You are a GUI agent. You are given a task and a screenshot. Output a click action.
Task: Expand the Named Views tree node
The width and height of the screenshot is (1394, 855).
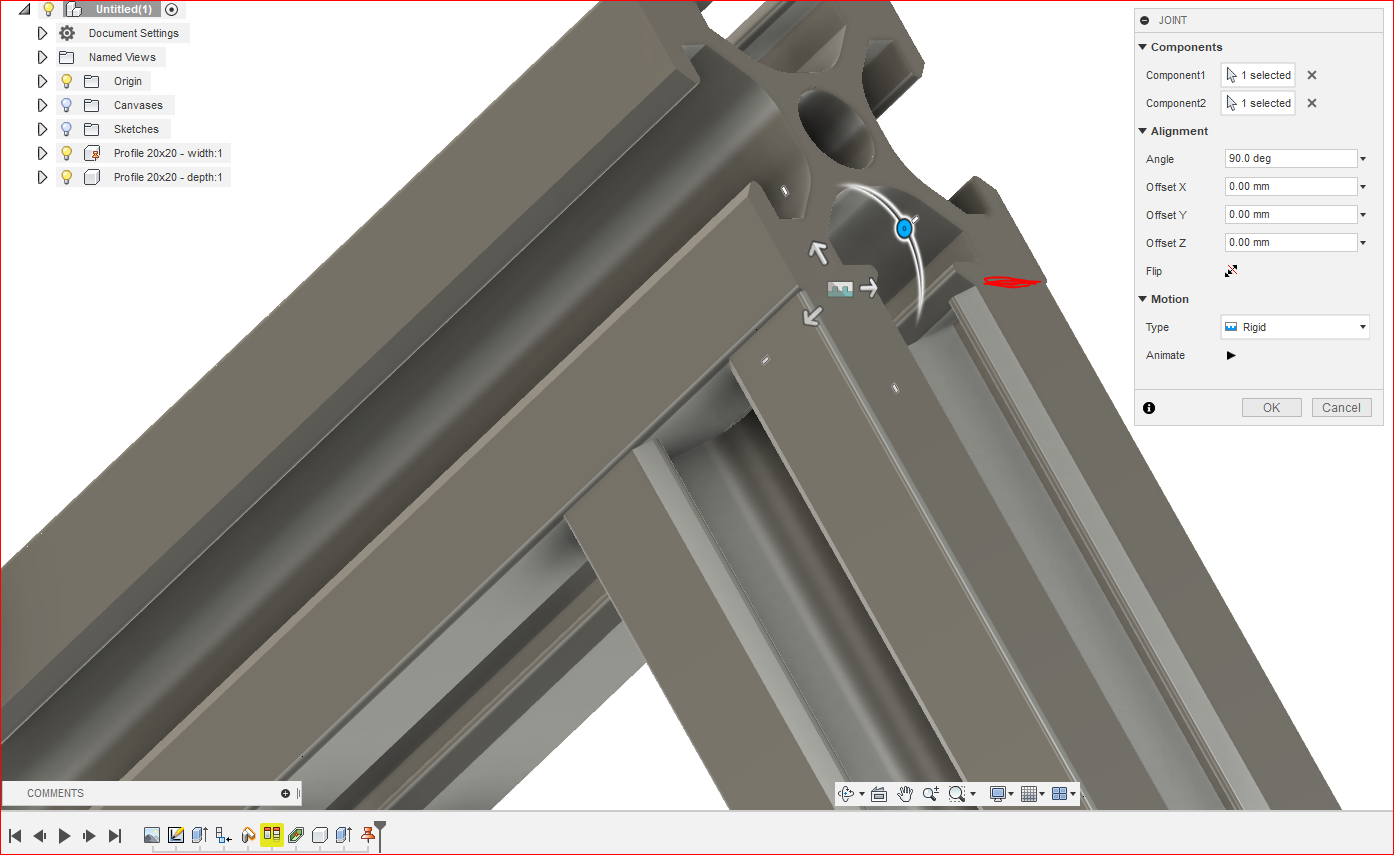click(x=41, y=56)
